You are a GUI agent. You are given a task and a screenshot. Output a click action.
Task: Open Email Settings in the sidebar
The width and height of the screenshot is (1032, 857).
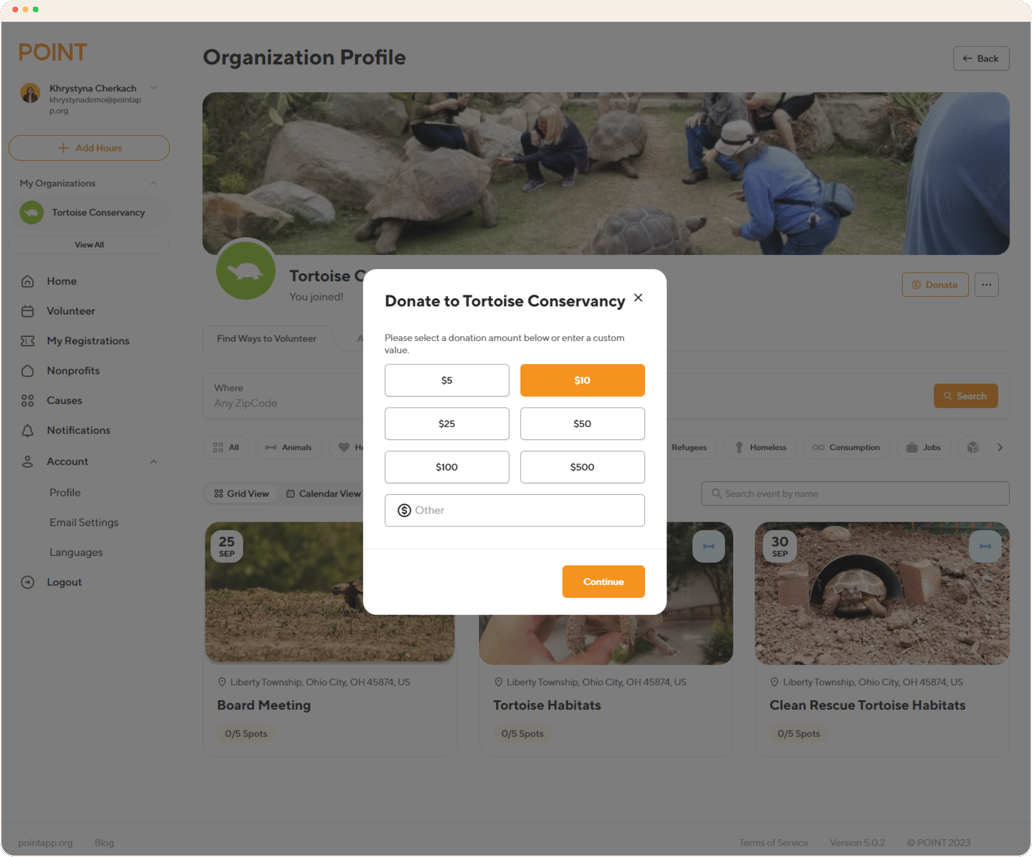[84, 523]
